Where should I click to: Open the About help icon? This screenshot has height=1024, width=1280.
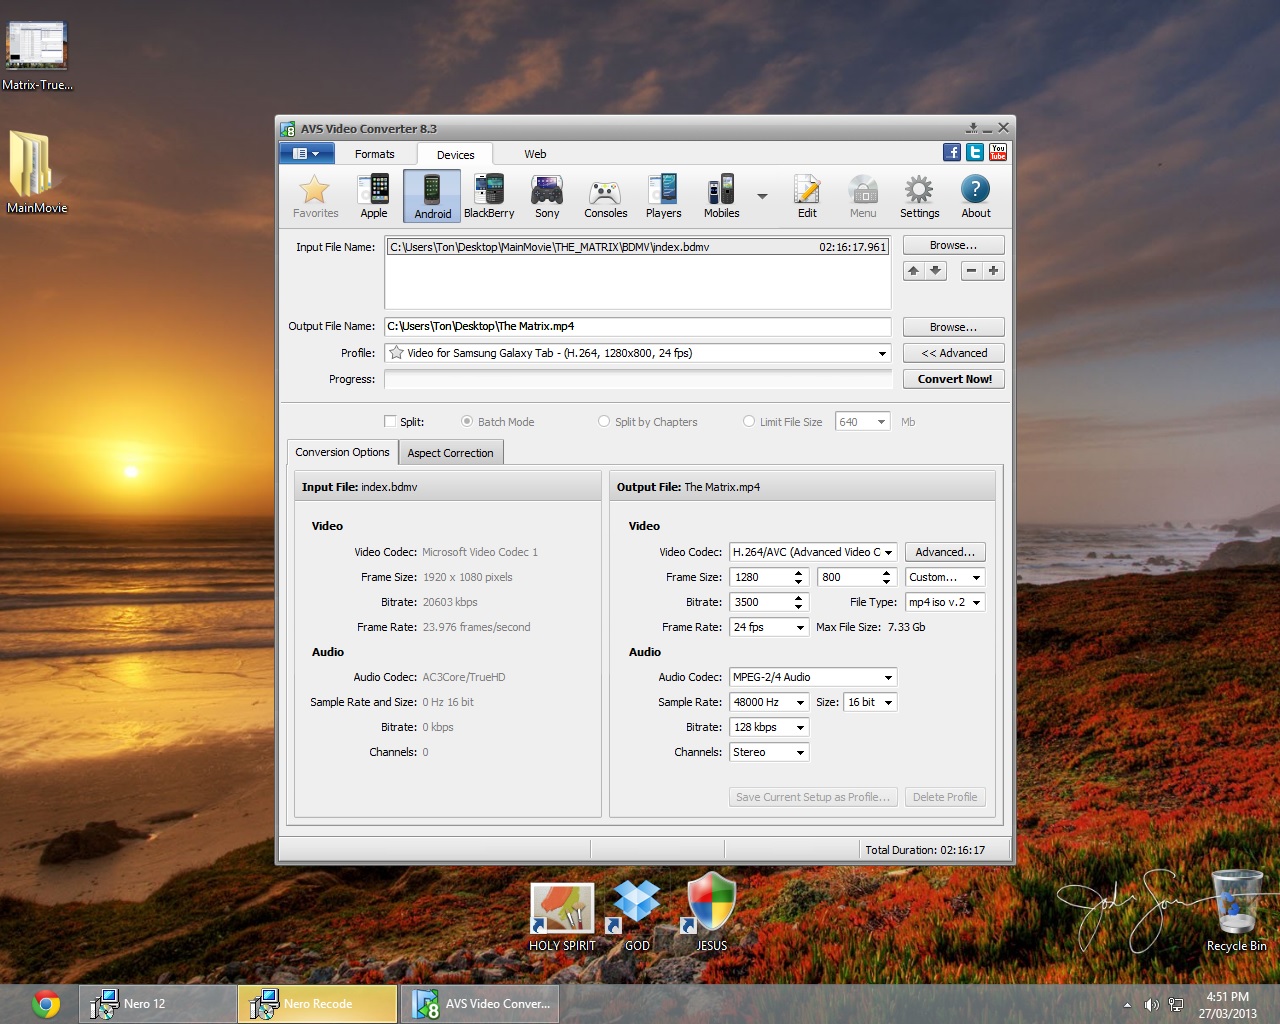(x=976, y=195)
